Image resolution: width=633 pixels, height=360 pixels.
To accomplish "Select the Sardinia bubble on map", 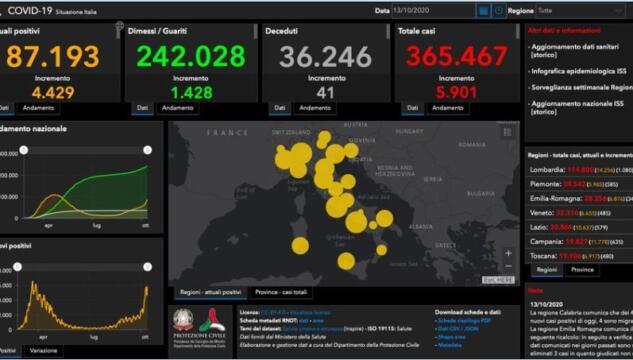I will pos(300,246).
